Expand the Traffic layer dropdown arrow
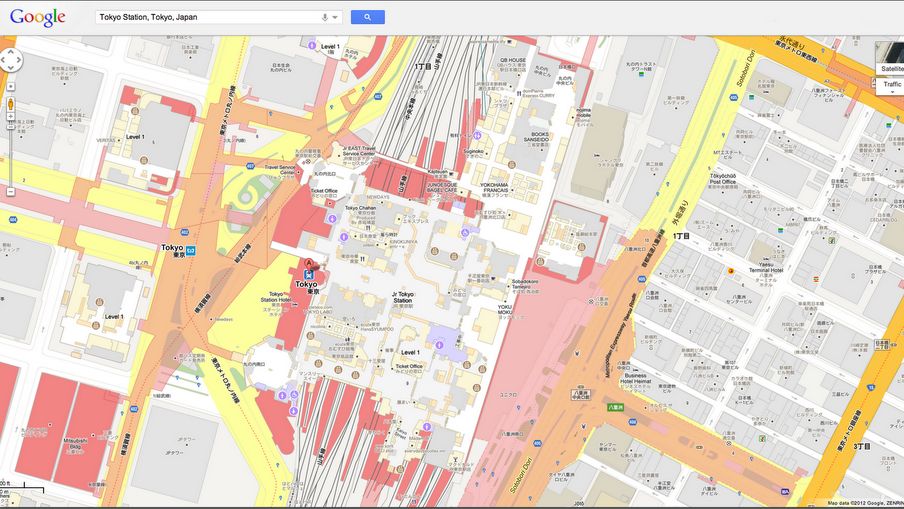 (x=892, y=92)
